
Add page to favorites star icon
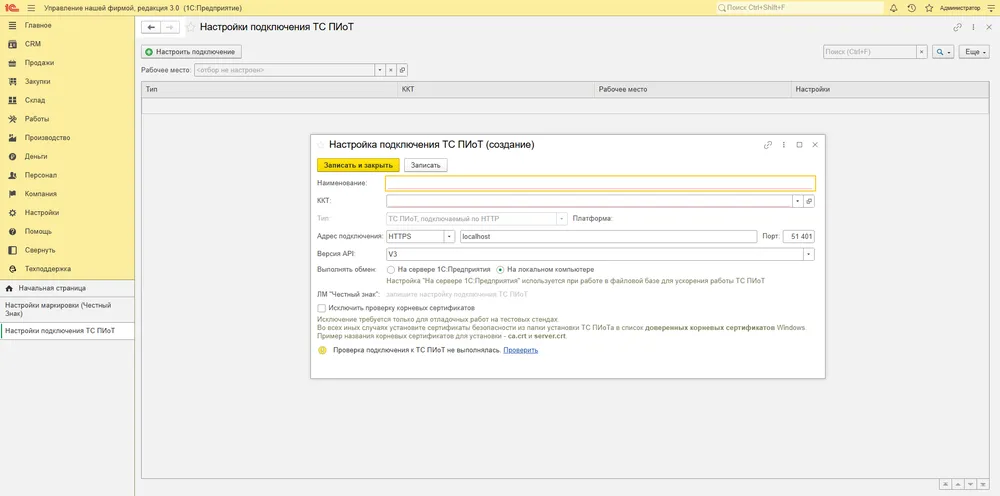(x=190, y=27)
